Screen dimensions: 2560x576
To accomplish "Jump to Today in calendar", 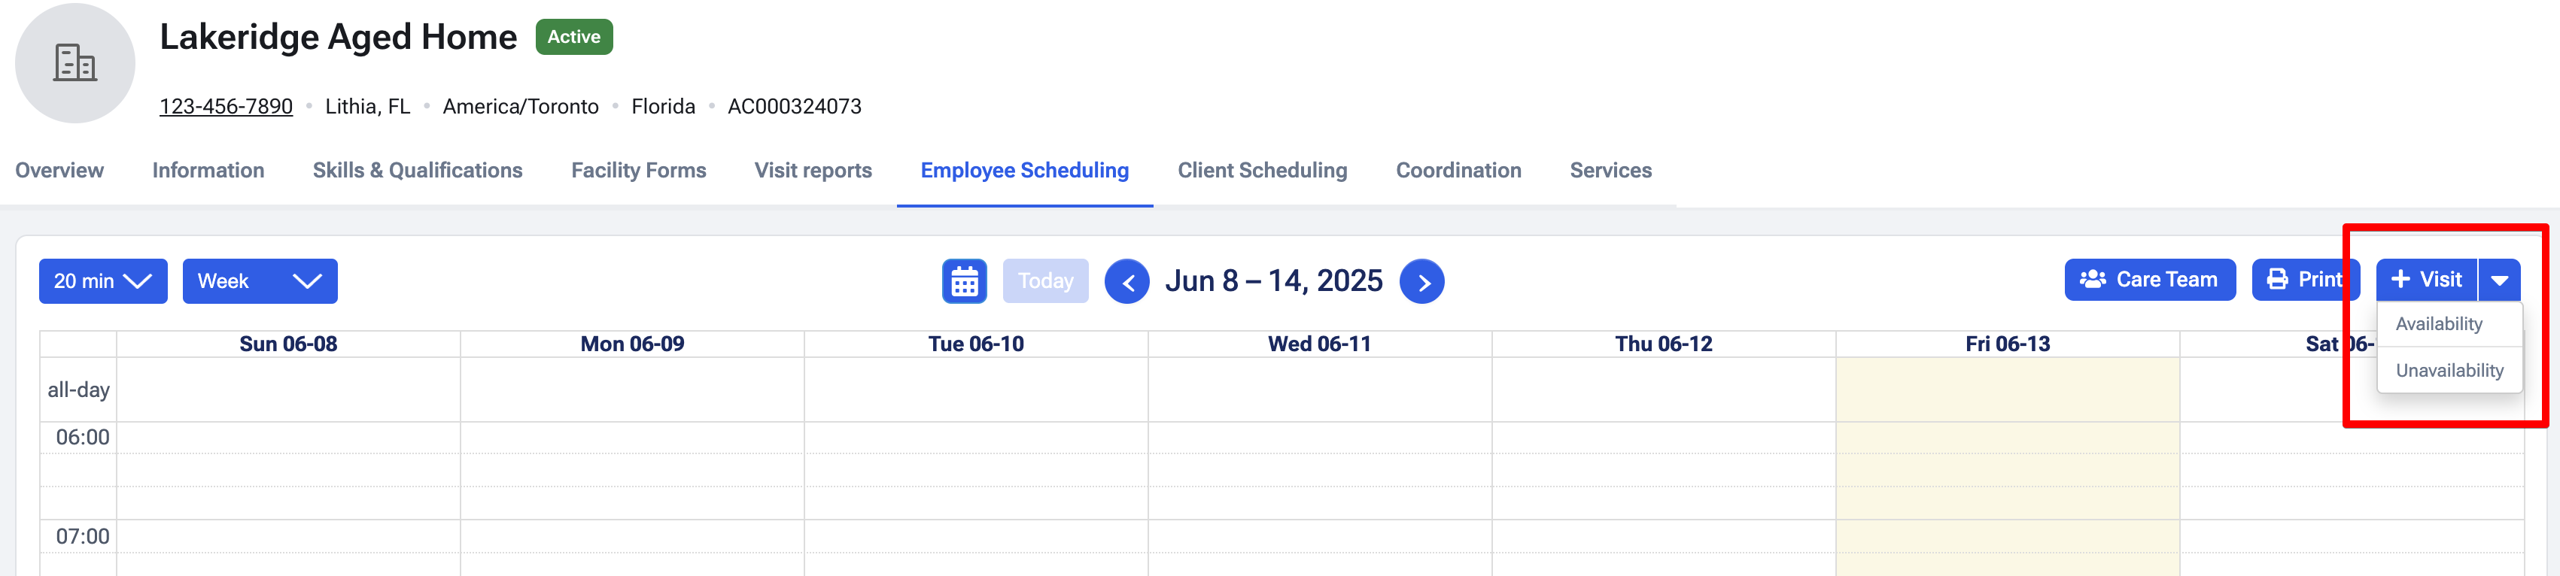I will (x=1045, y=281).
